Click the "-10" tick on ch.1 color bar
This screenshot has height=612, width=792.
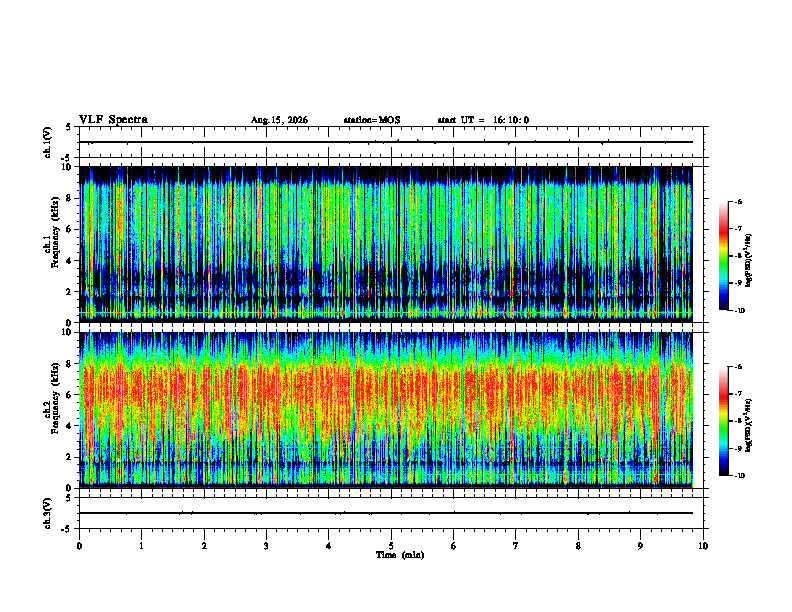pos(739,311)
